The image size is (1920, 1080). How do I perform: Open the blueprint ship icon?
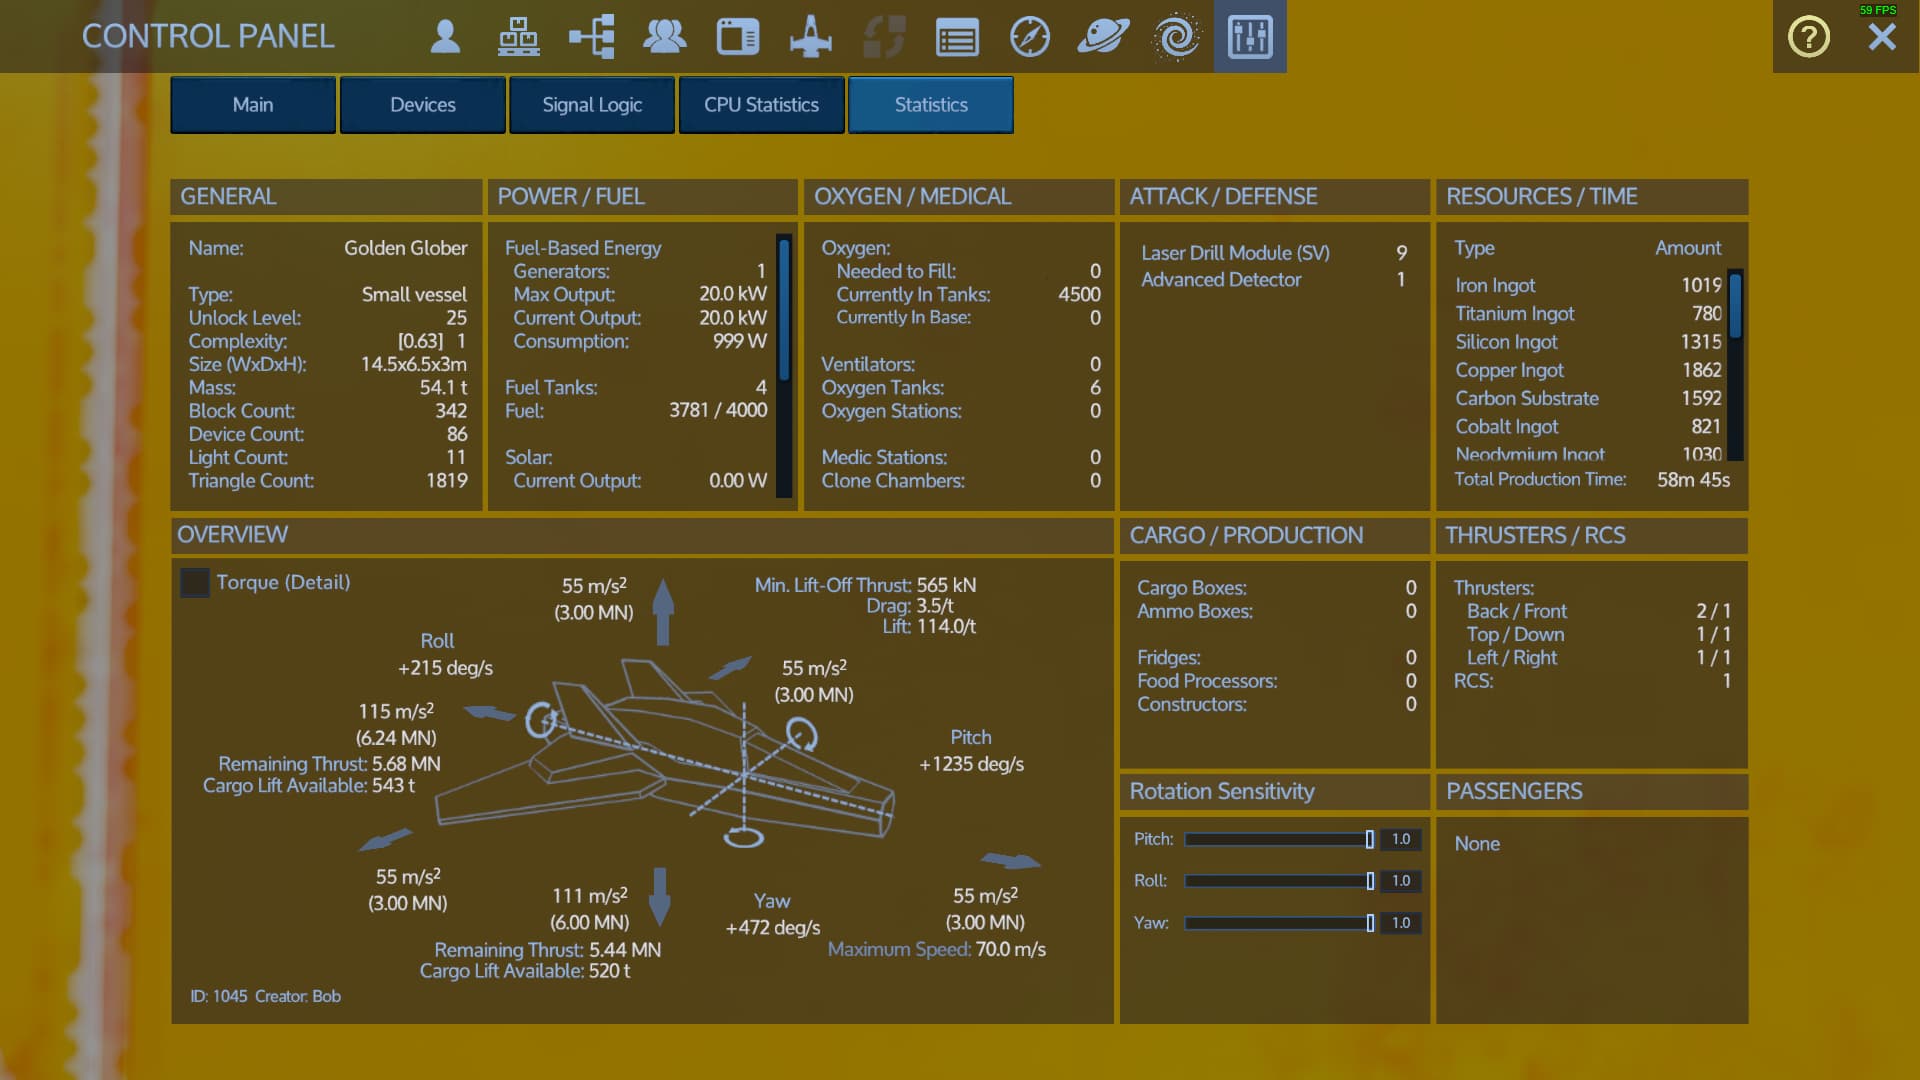click(x=811, y=37)
